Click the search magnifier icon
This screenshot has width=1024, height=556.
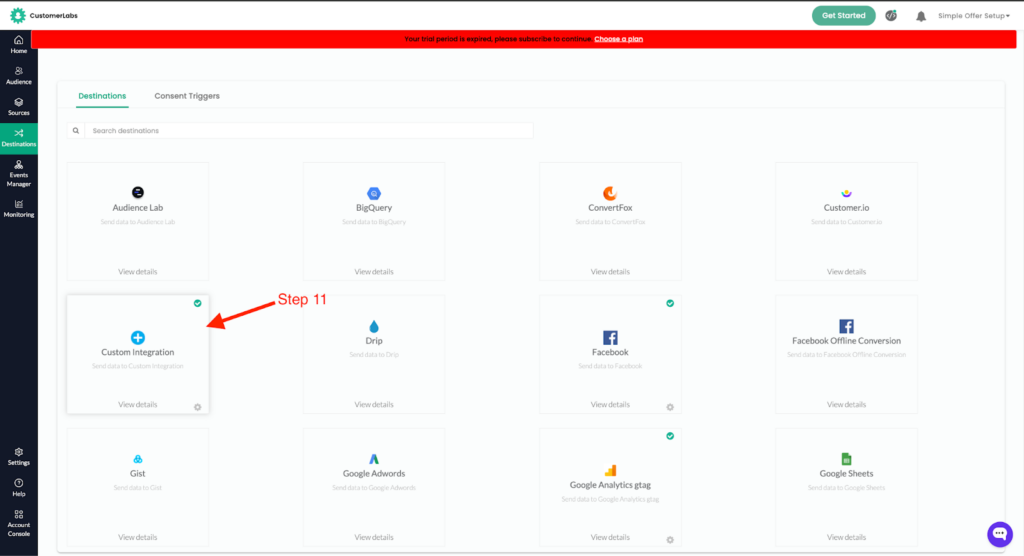pyautogui.click(x=76, y=131)
